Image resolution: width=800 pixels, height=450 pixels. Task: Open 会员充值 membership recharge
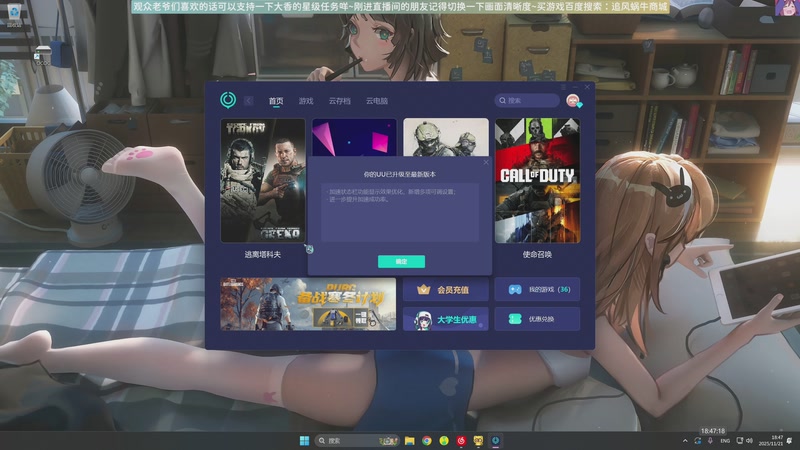tap(445, 289)
